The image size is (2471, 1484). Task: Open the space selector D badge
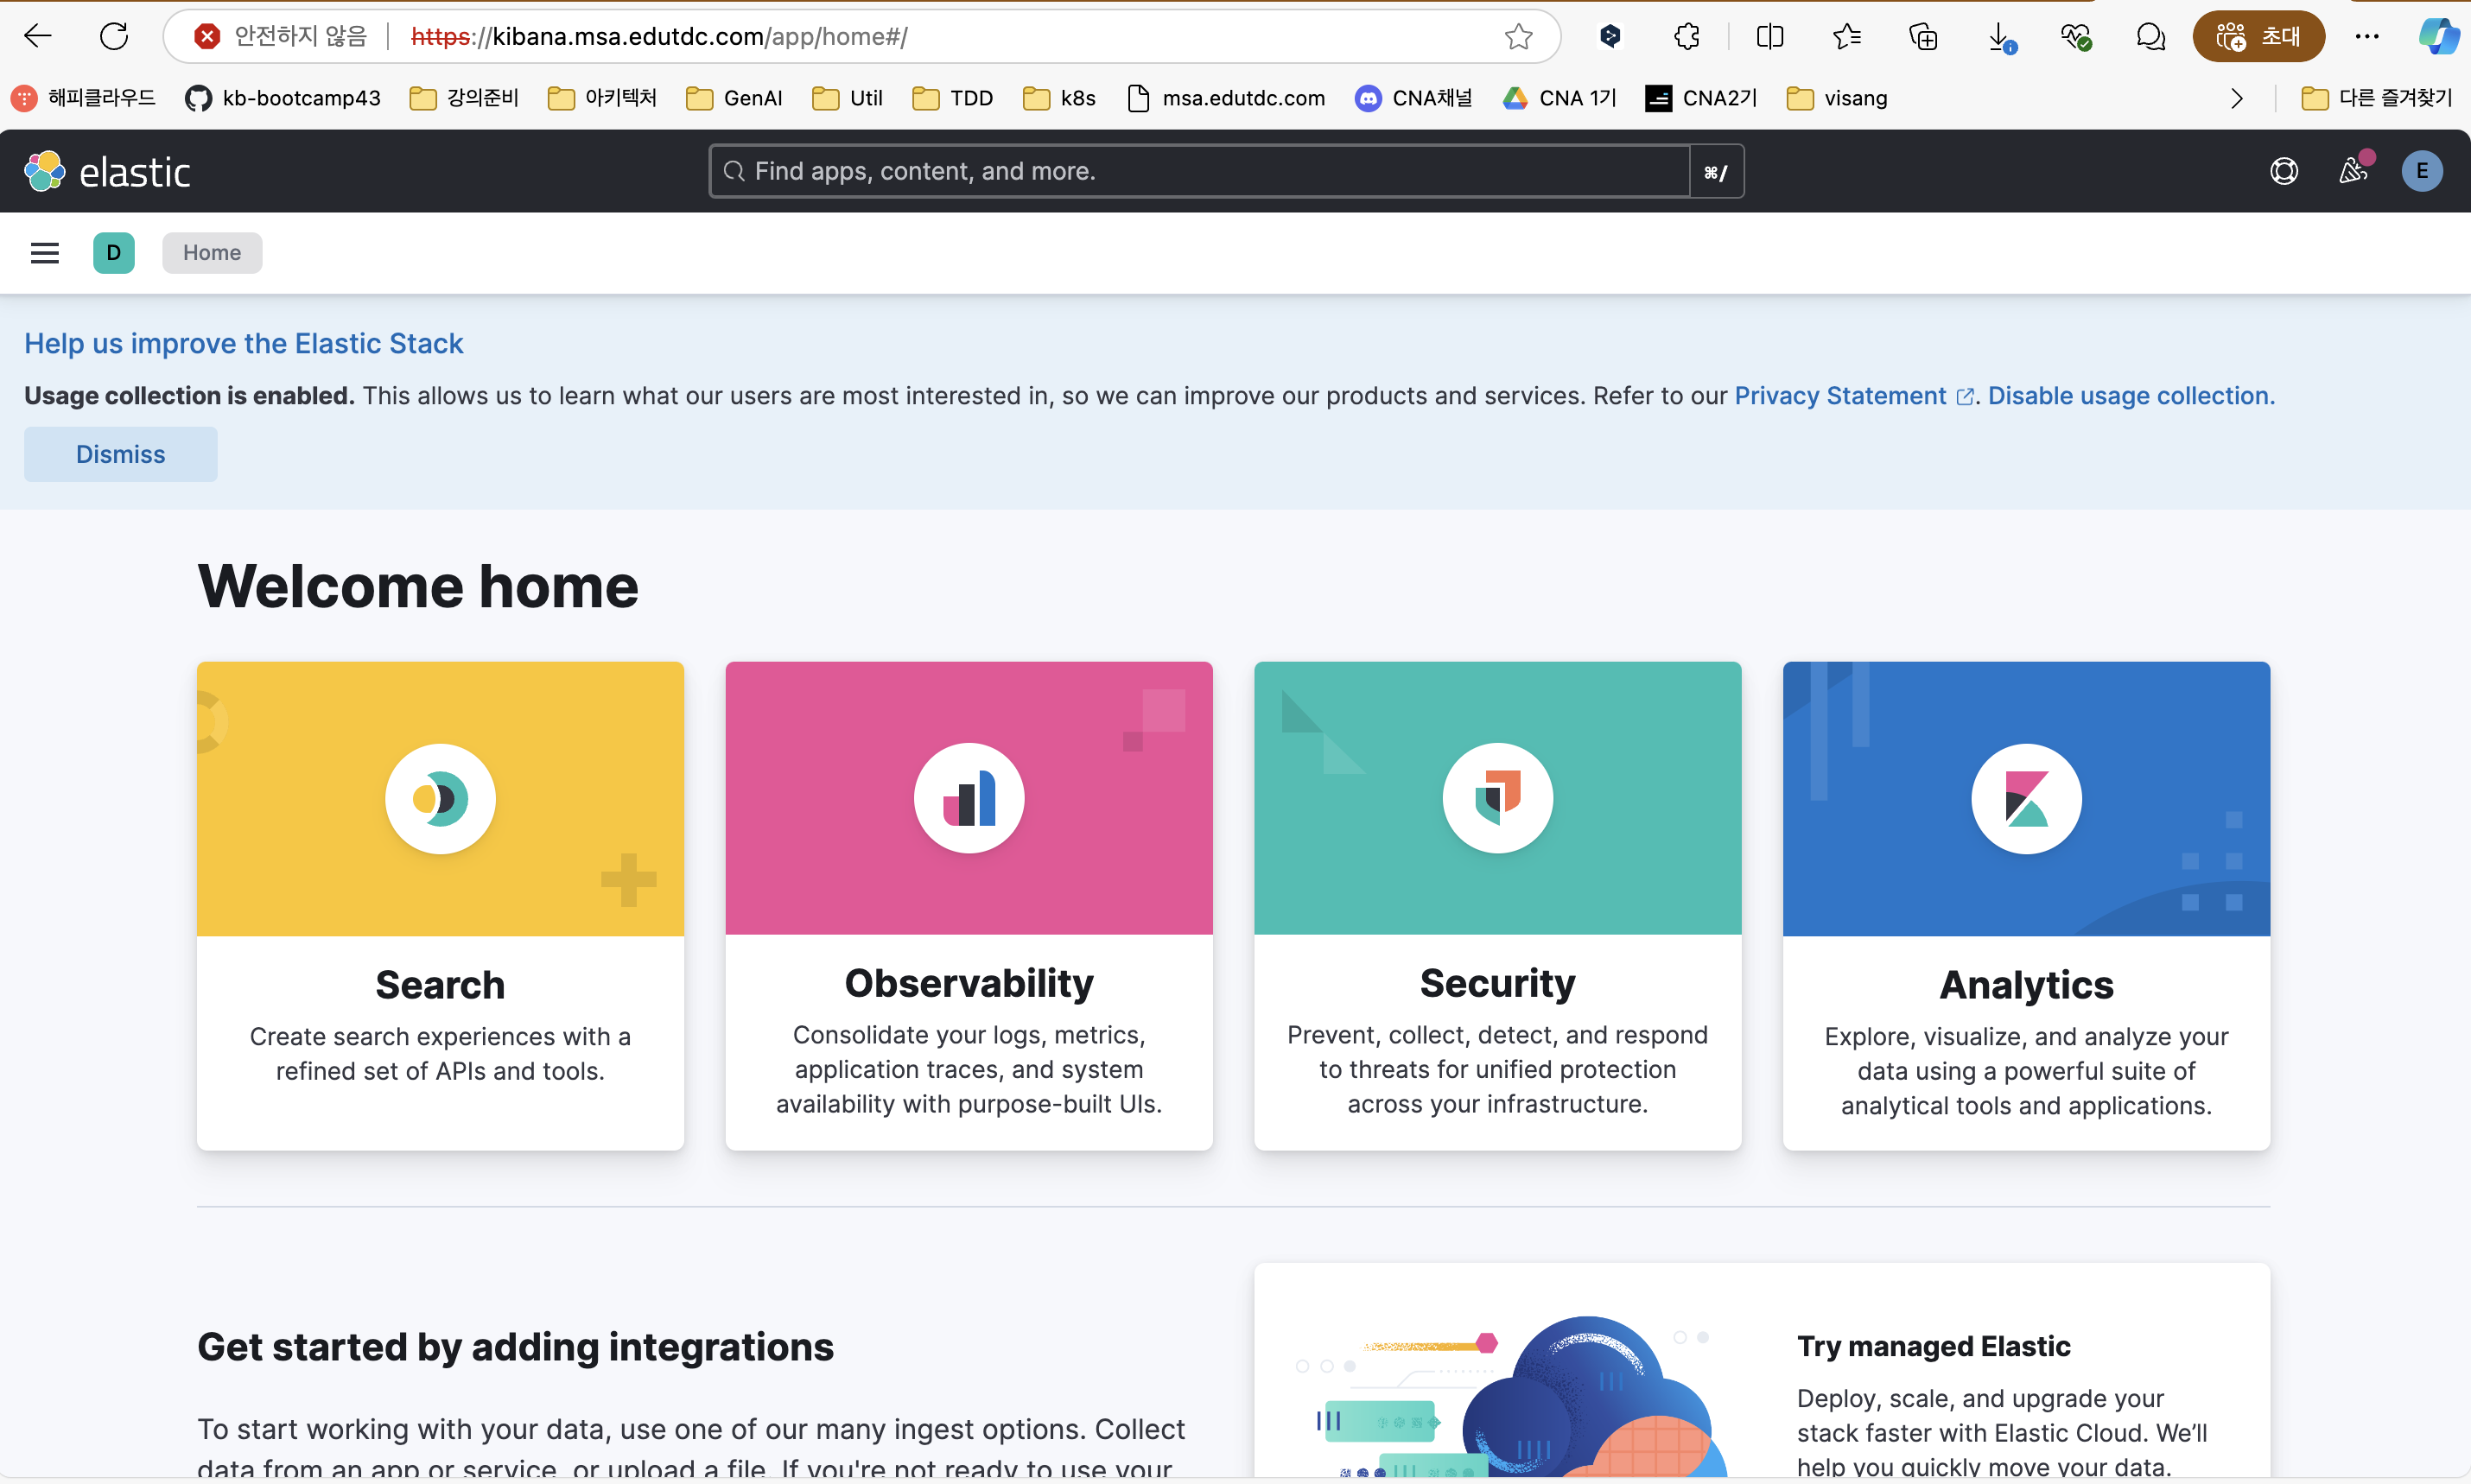point(114,253)
